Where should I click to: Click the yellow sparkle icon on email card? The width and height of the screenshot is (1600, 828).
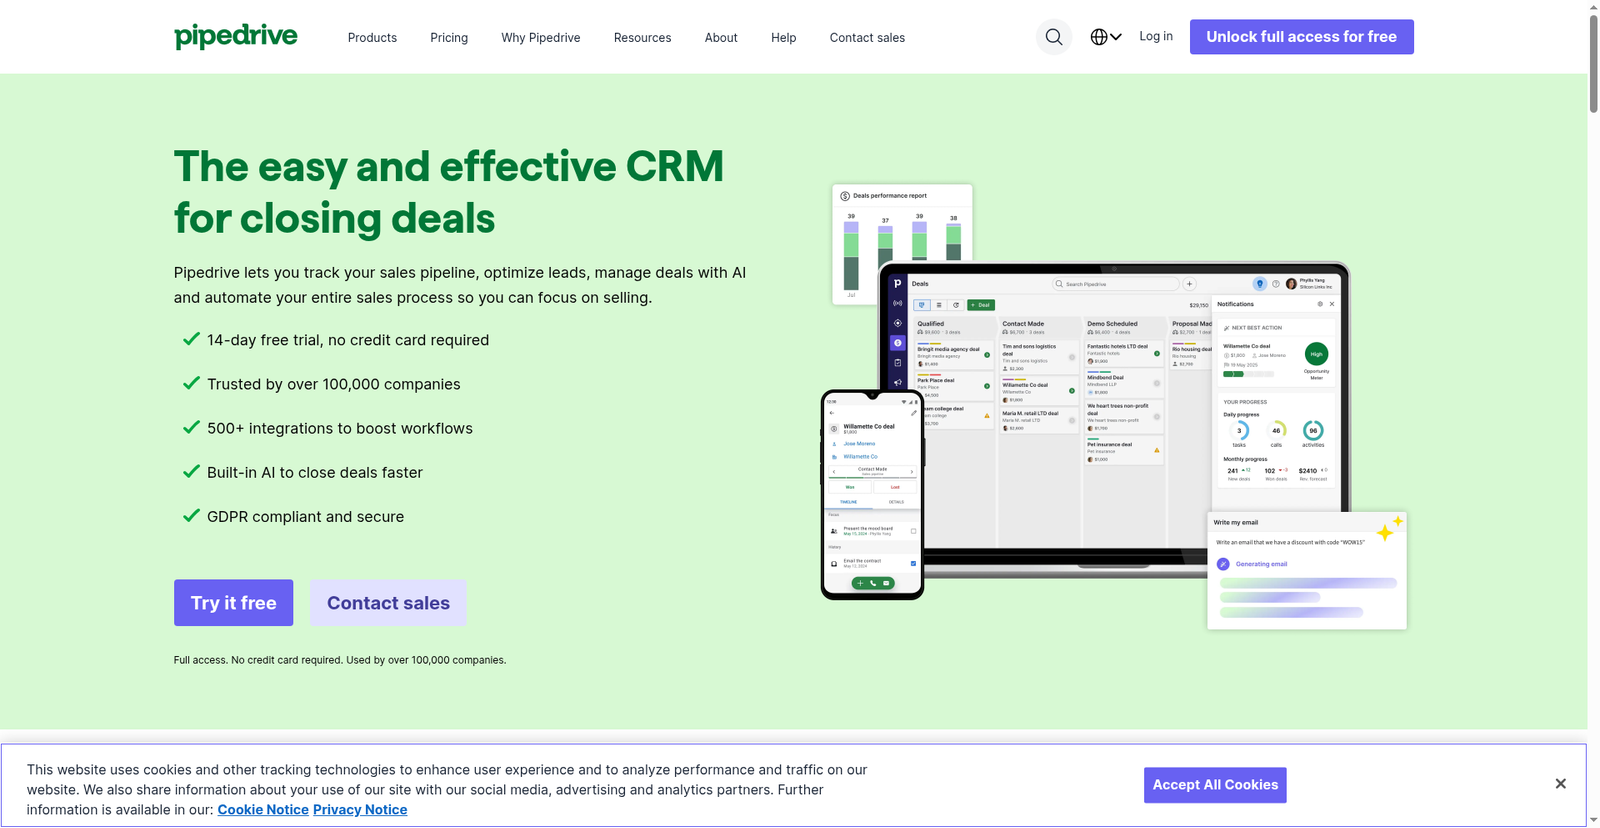[1388, 529]
